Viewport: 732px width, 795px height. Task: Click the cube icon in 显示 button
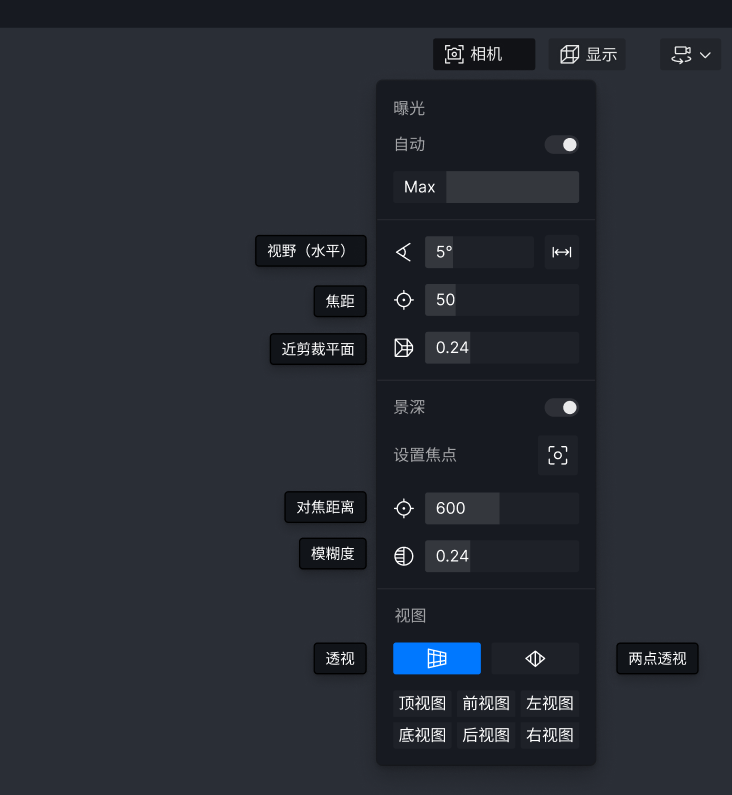pyautogui.click(x=569, y=54)
